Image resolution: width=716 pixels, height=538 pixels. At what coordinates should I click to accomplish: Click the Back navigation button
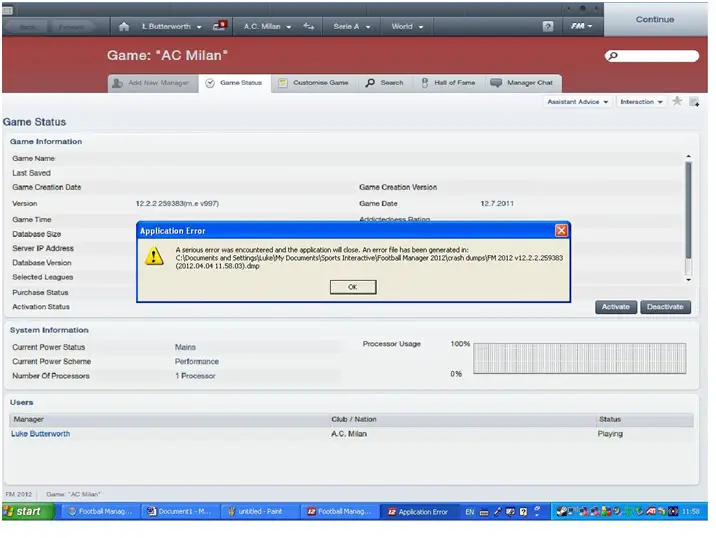(x=28, y=27)
